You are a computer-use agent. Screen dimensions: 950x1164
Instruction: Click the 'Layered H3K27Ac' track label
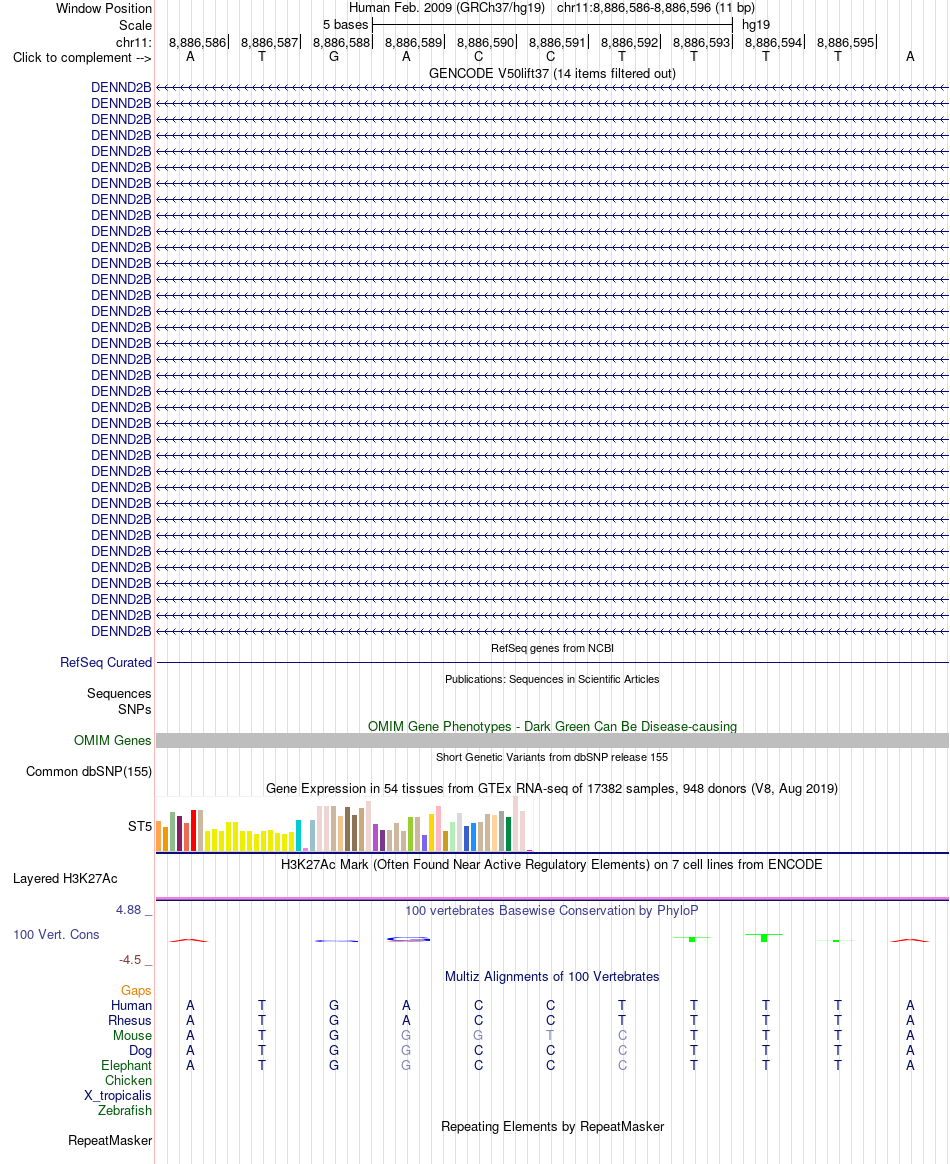pos(65,878)
